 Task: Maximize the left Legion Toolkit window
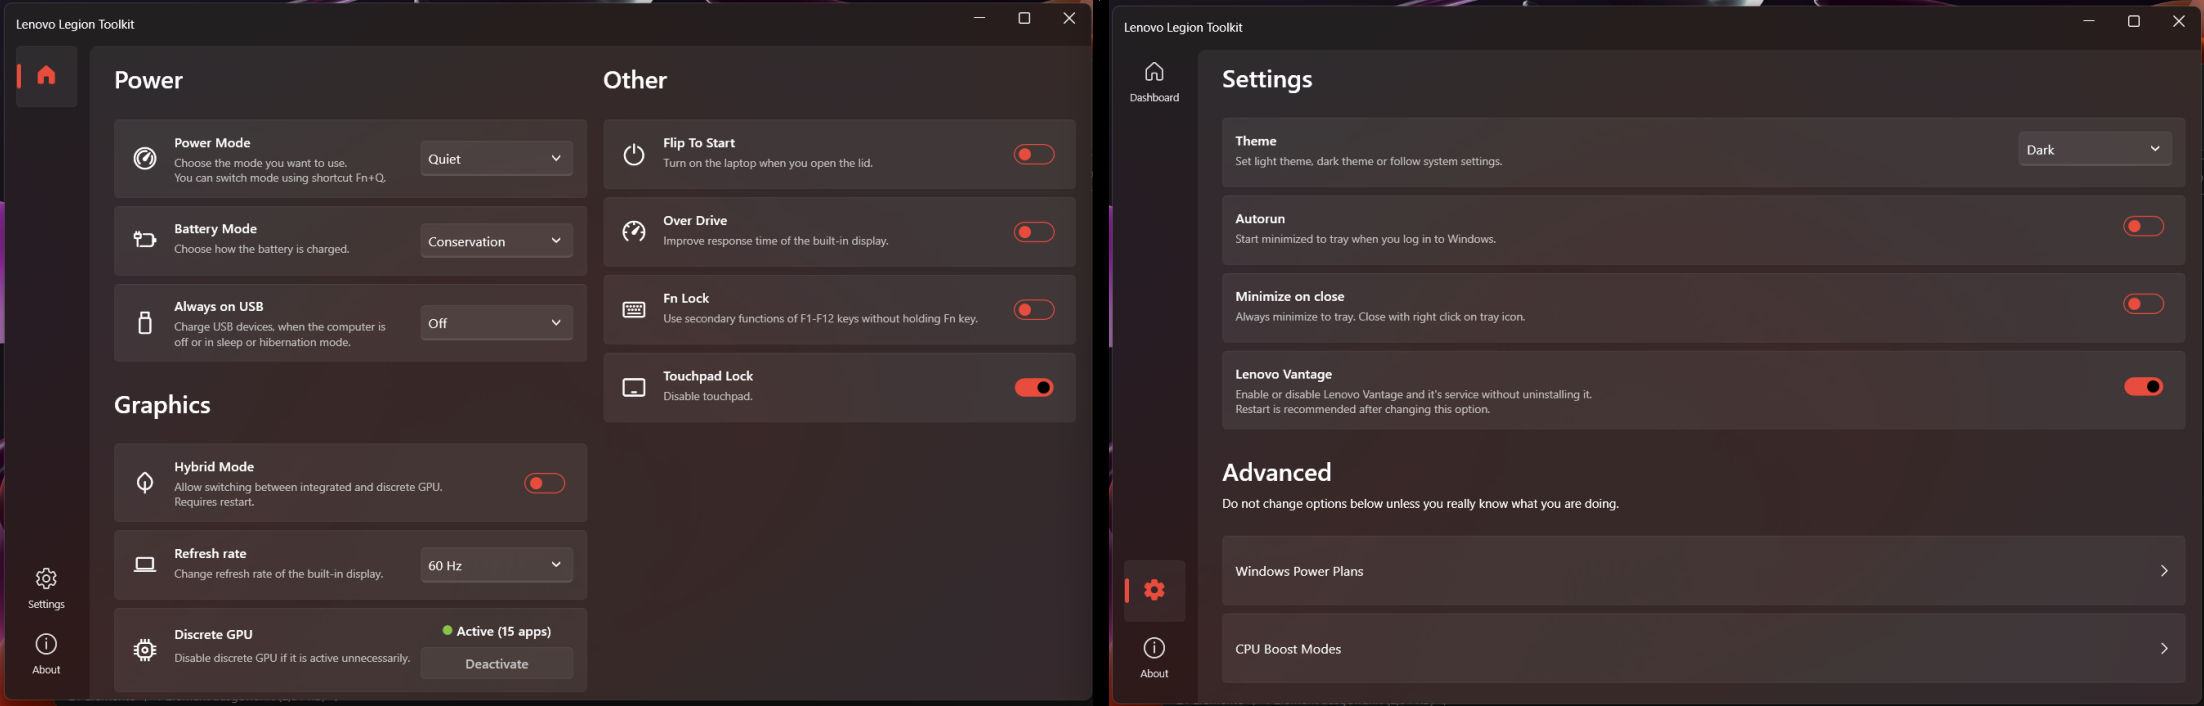point(1024,18)
